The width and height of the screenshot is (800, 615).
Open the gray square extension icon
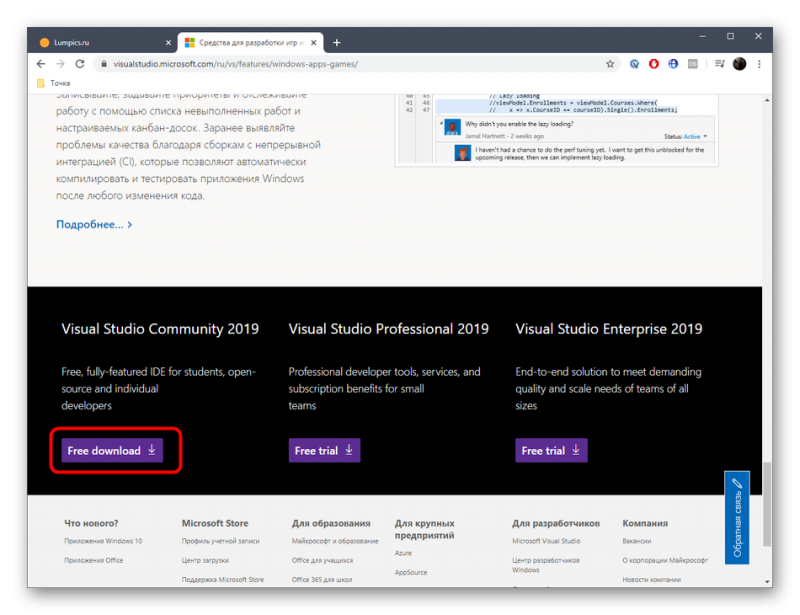692,64
